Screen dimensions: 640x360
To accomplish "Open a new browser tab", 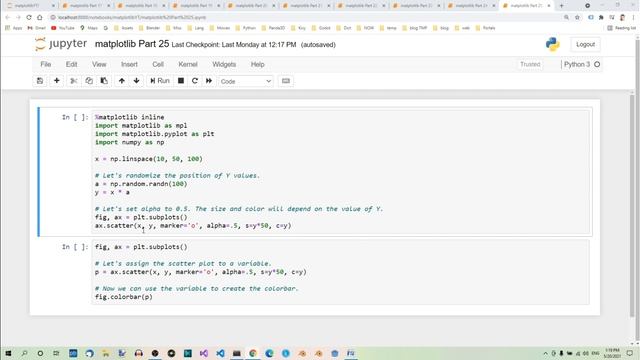I will 562,6.
